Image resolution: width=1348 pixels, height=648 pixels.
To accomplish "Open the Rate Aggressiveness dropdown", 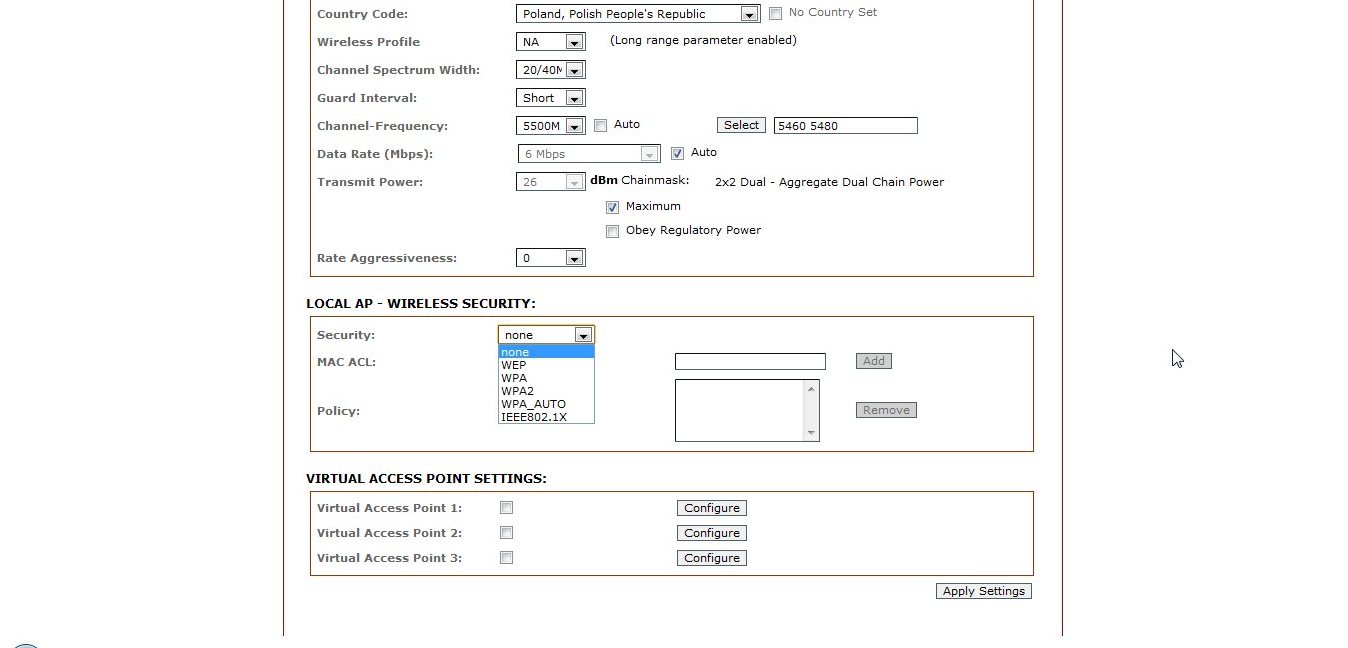I will pos(550,258).
